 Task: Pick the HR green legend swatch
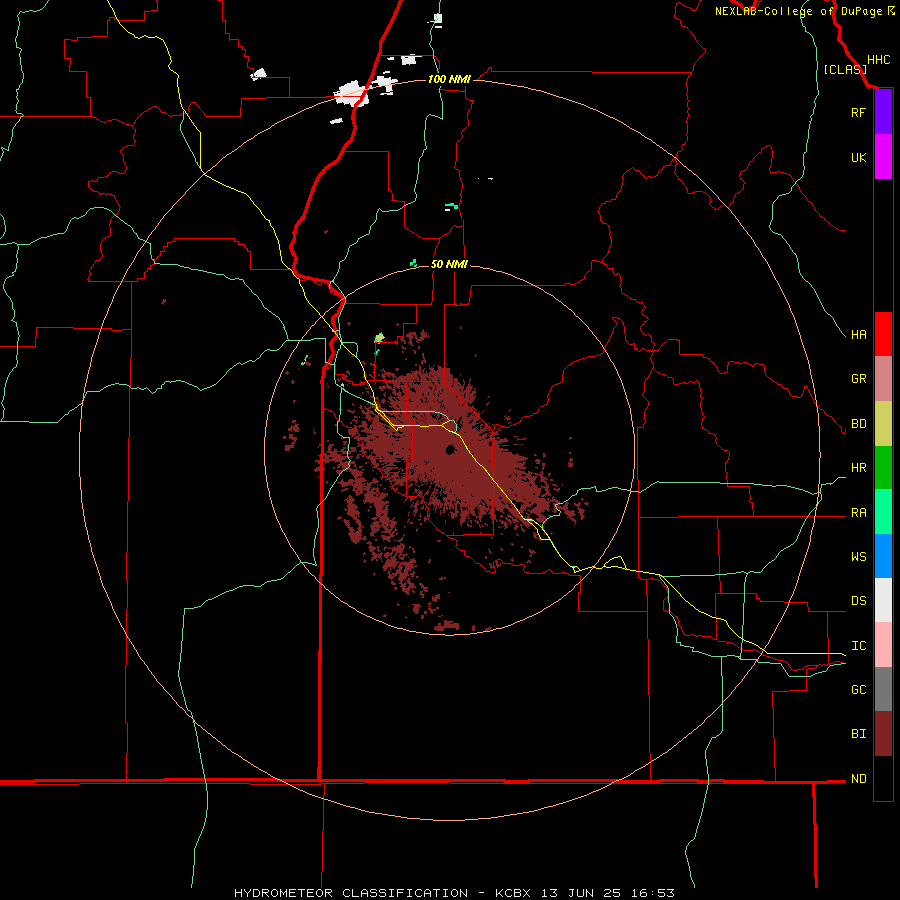tap(883, 468)
